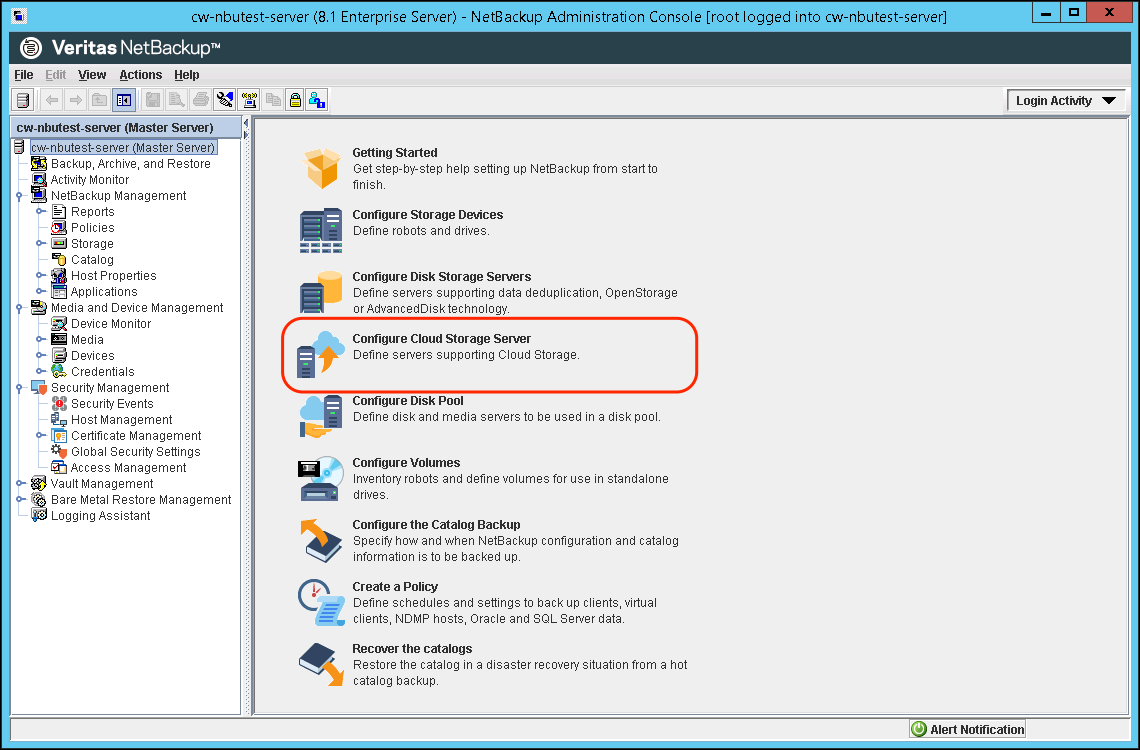
Task: Click the Getting Started box icon
Action: (x=322, y=168)
